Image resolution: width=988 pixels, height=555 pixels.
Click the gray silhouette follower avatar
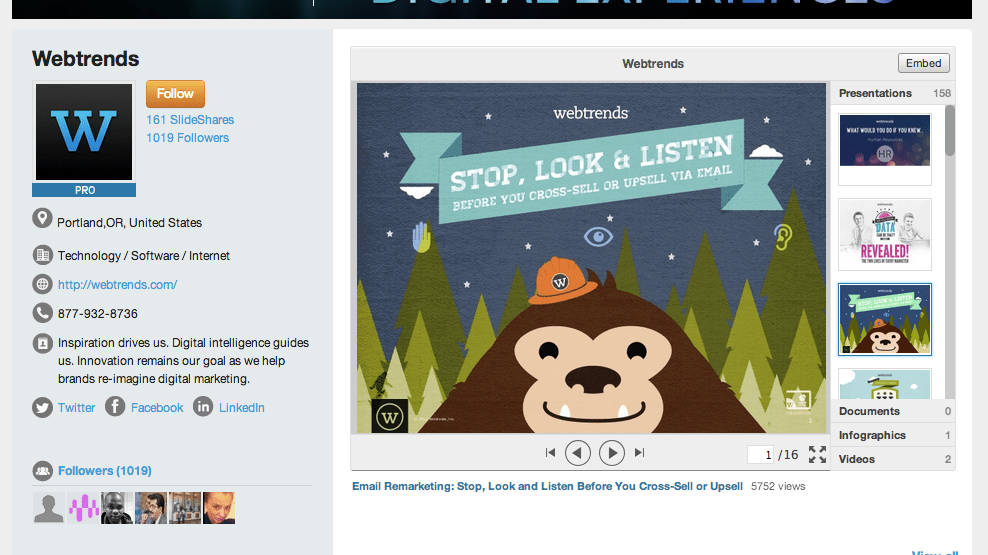[49, 508]
